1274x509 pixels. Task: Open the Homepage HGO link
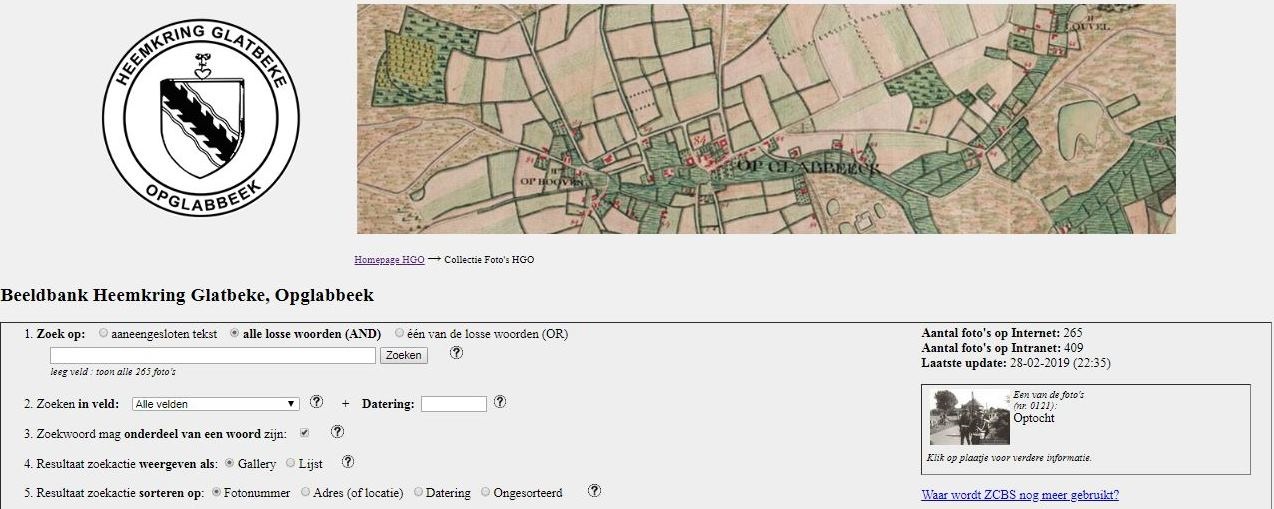[389, 260]
